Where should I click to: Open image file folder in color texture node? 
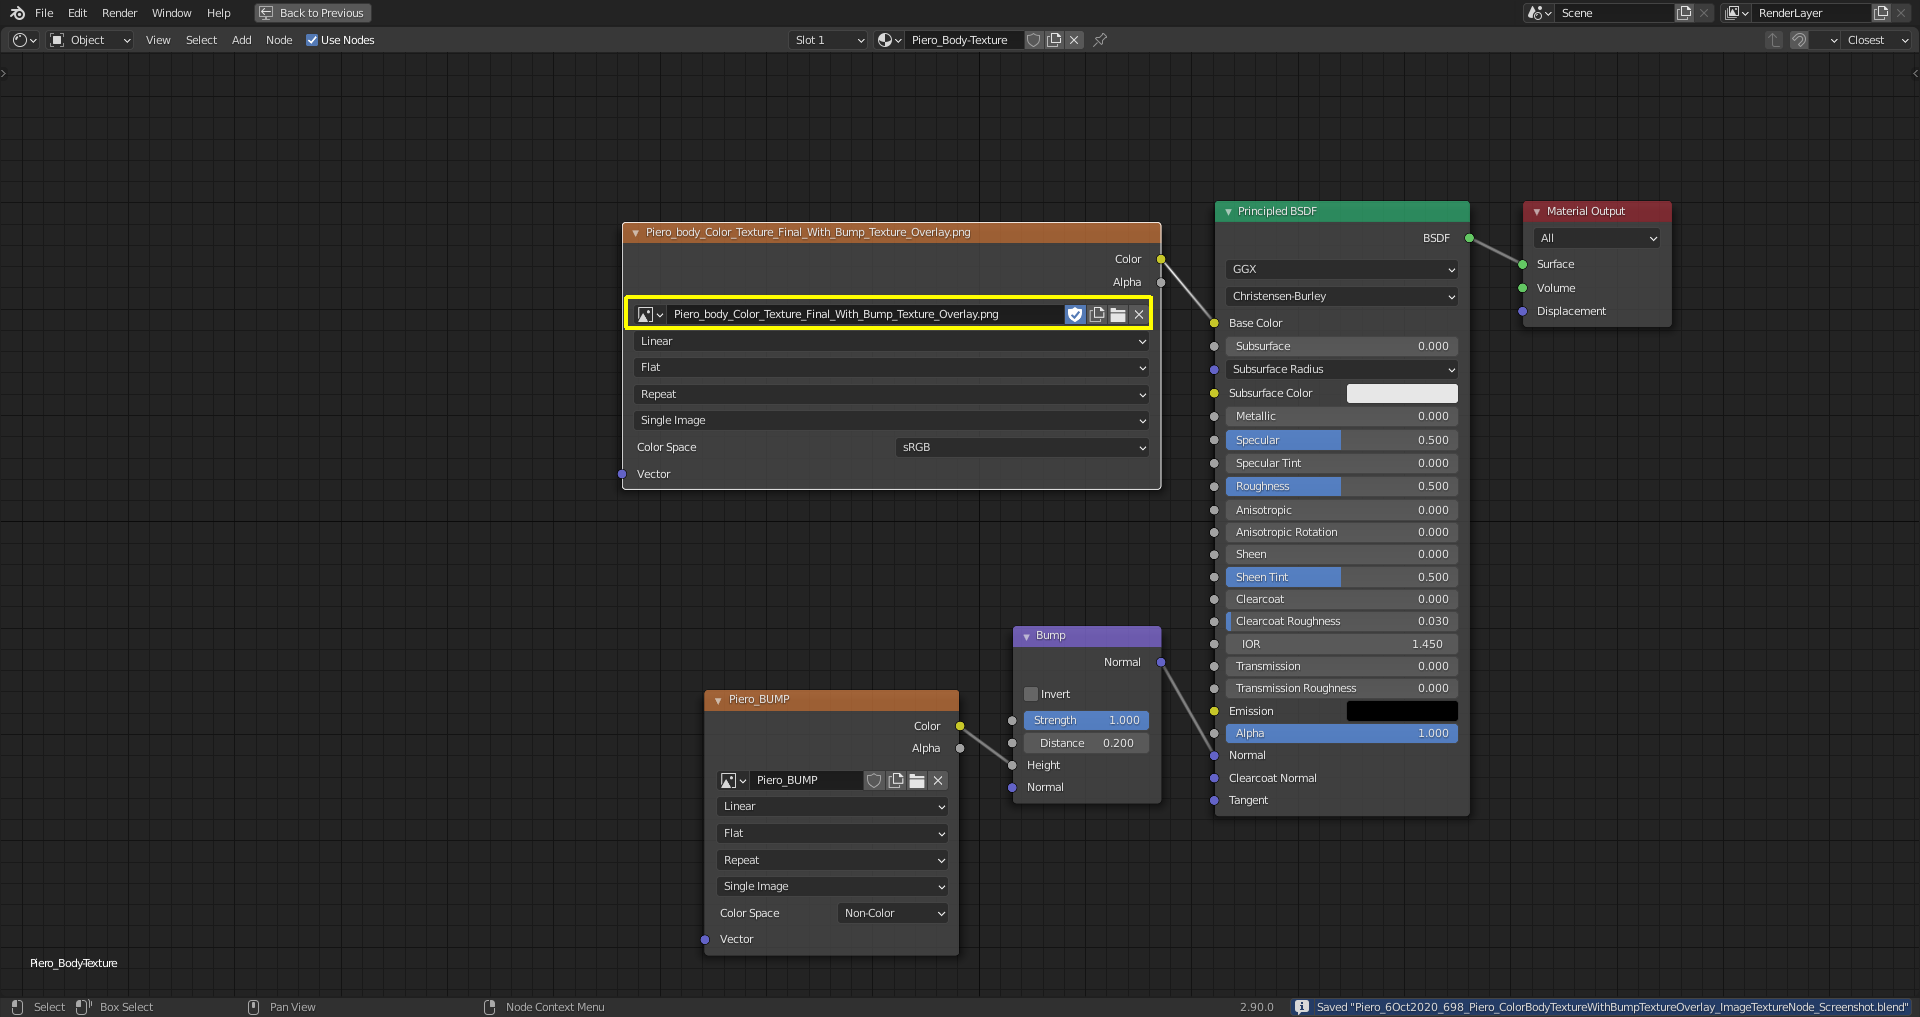pos(1118,314)
